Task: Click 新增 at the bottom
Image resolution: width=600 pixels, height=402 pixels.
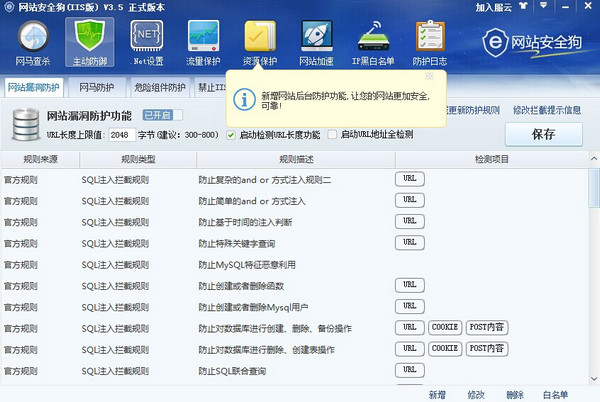Action: 437,395
